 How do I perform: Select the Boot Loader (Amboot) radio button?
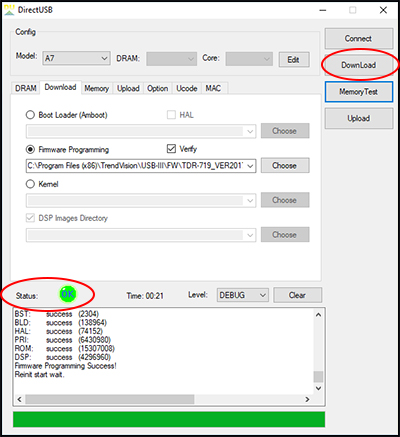click(x=30, y=115)
